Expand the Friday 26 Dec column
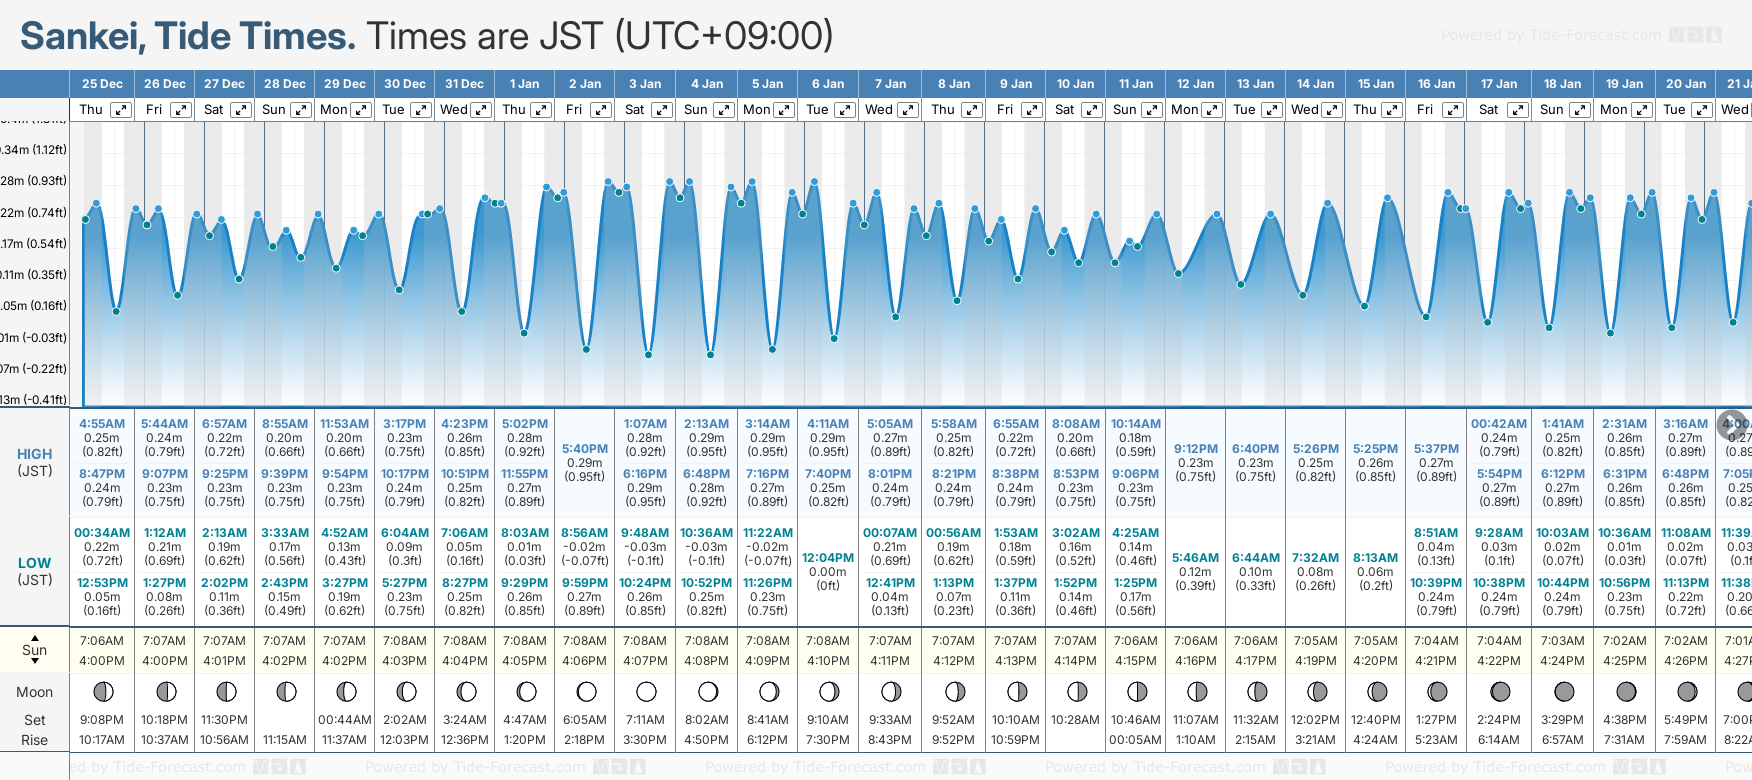The image size is (1752, 780). (181, 110)
